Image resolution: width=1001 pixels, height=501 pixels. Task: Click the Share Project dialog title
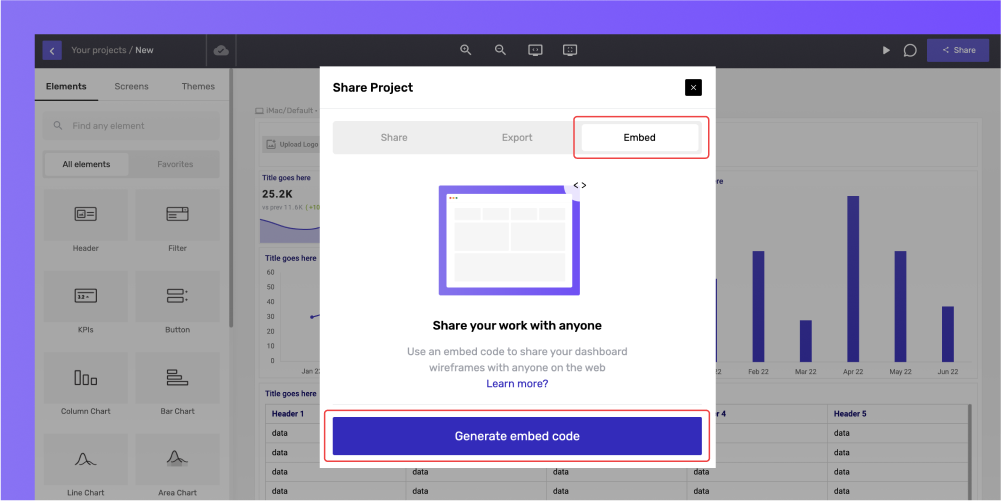373,87
